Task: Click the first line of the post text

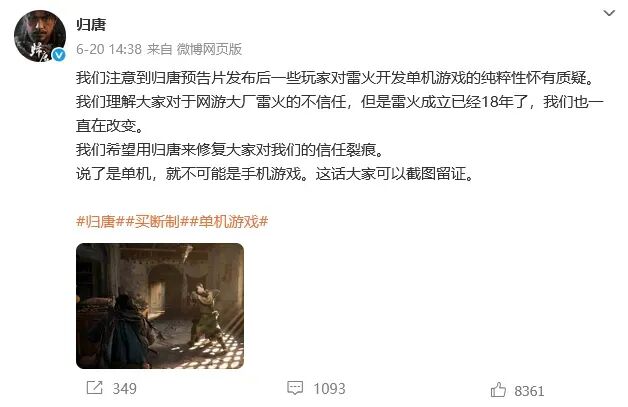Action: point(336,78)
